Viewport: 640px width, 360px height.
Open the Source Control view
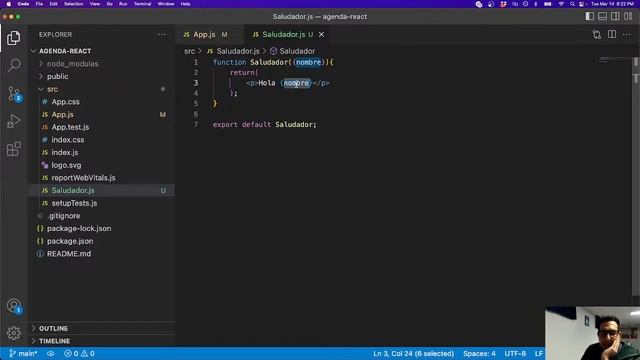click(x=14, y=94)
